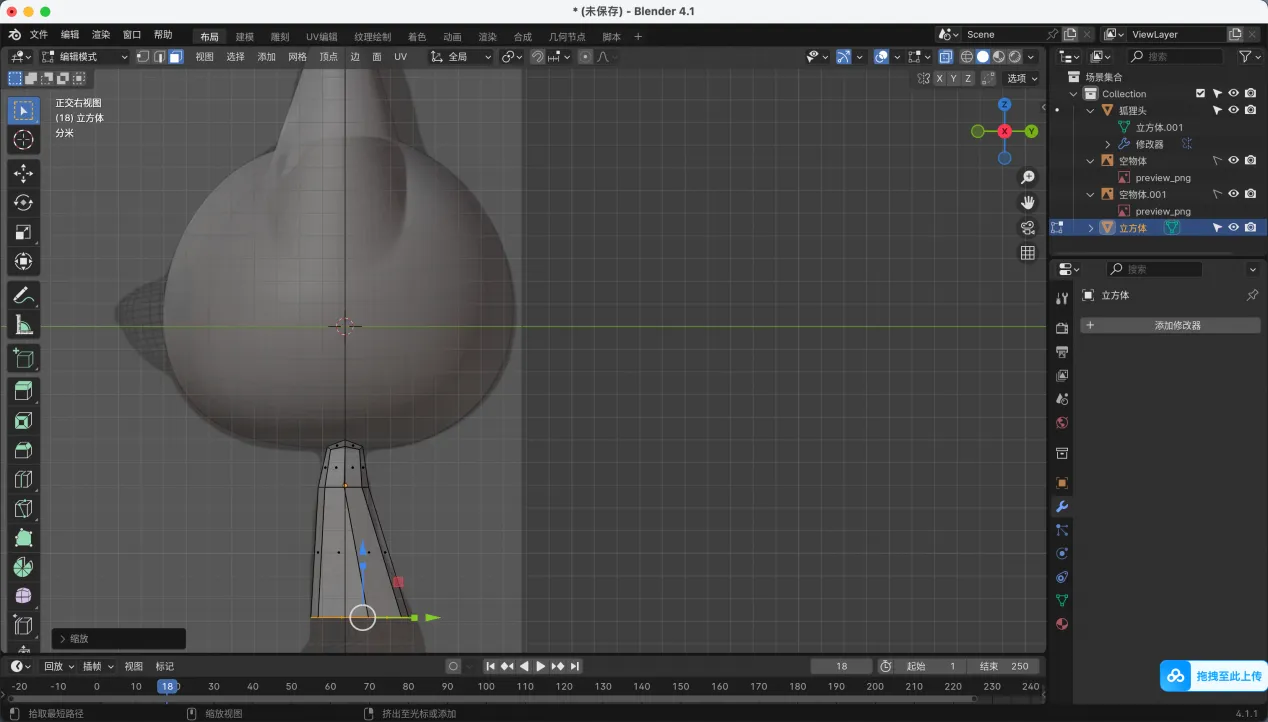1268x722 pixels.
Task: Open the Modifiers wrench properties tab
Action: click(x=1062, y=507)
